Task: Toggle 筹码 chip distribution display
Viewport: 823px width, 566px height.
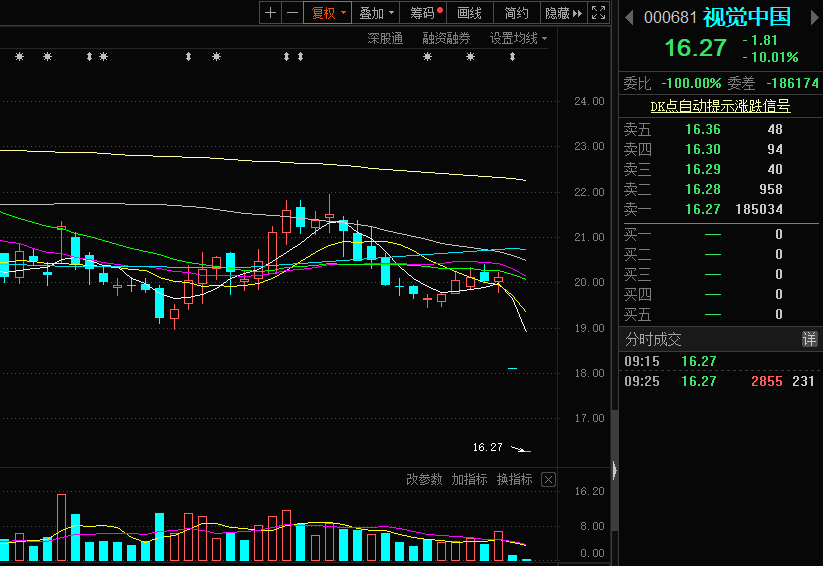Action: click(x=425, y=13)
